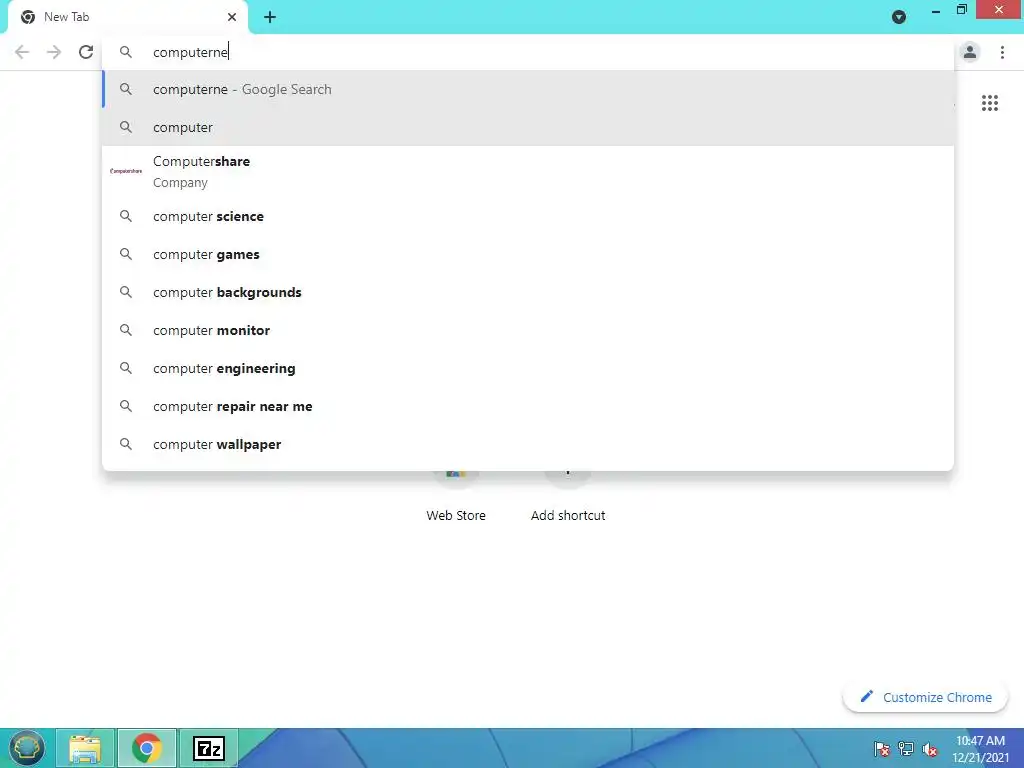Click the taskbar clock showing 10:47 AM

click(x=980, y=749)
